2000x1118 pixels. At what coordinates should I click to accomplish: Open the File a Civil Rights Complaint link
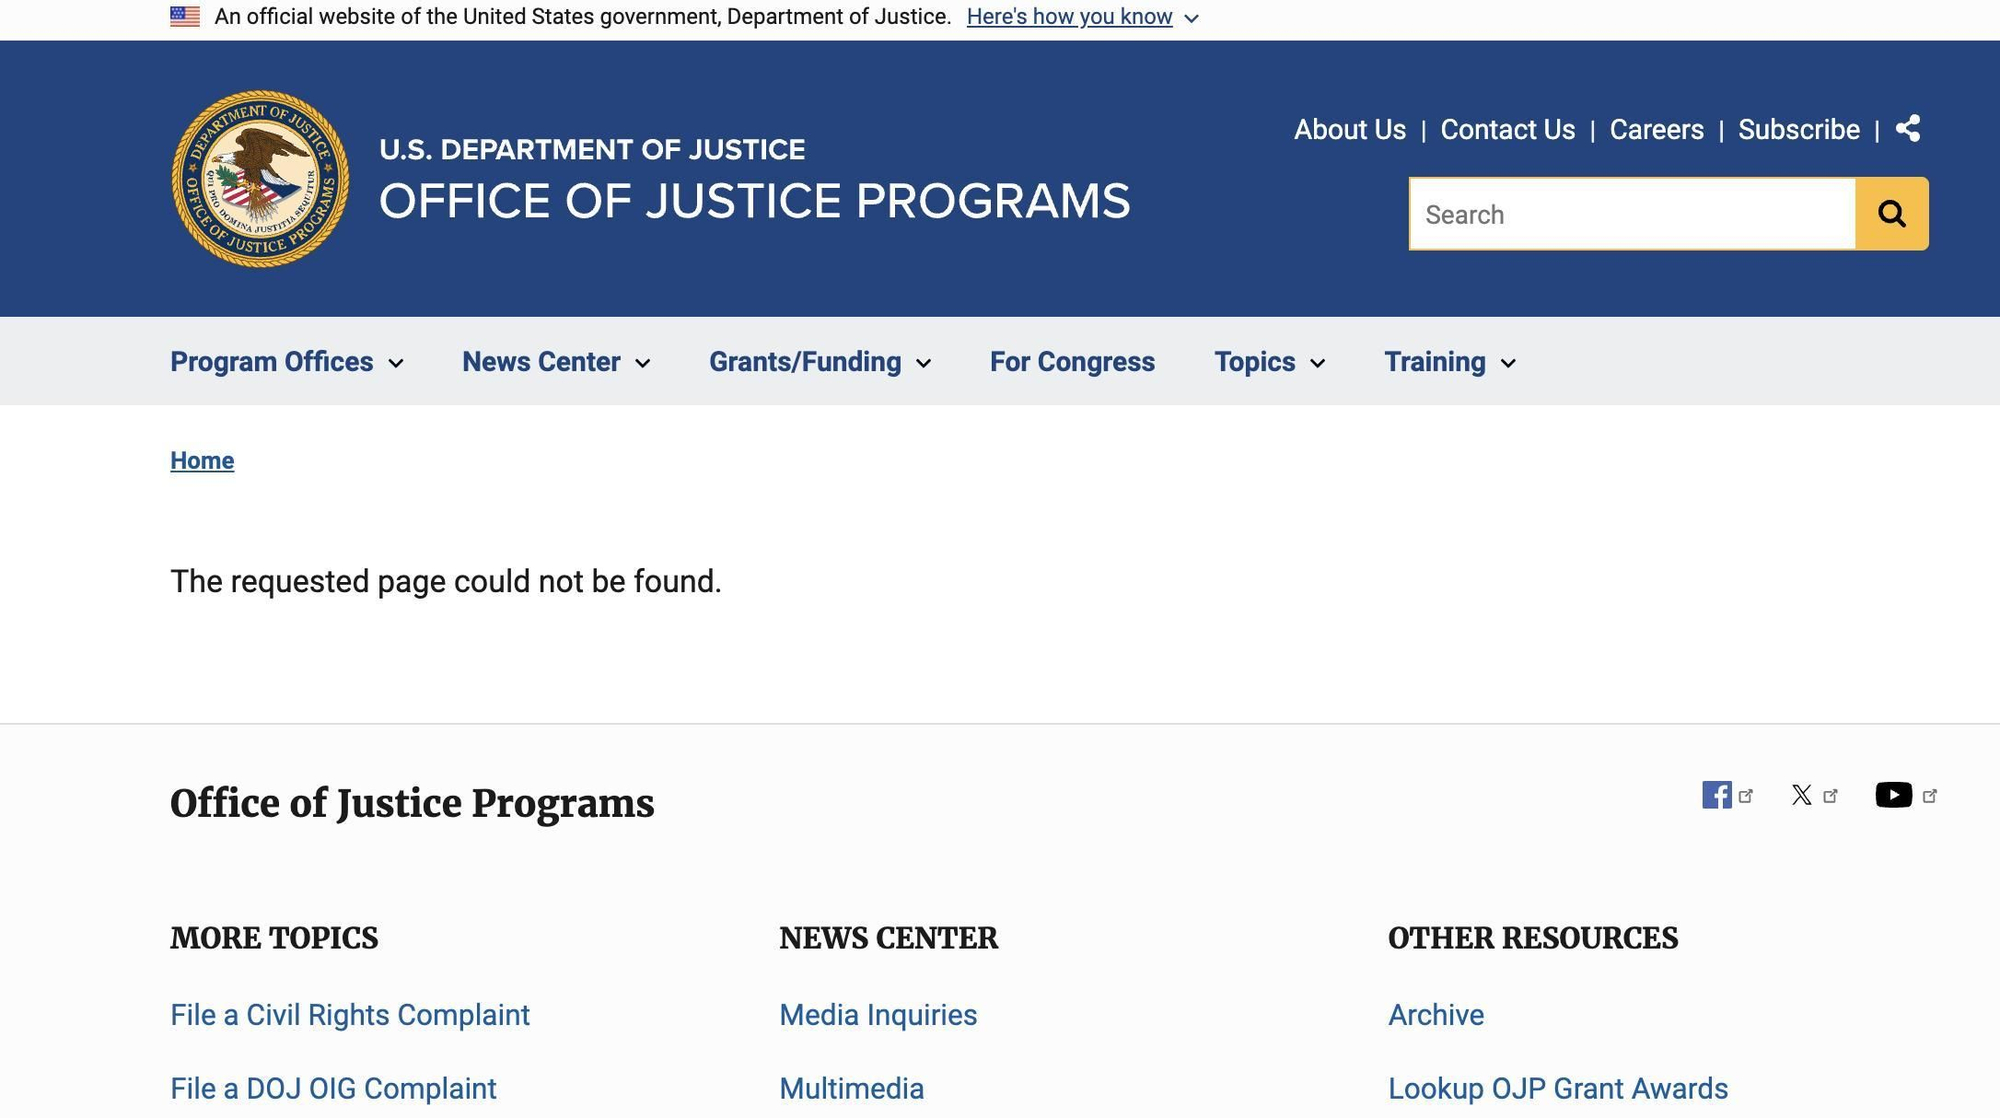(x=350, y=1015)
